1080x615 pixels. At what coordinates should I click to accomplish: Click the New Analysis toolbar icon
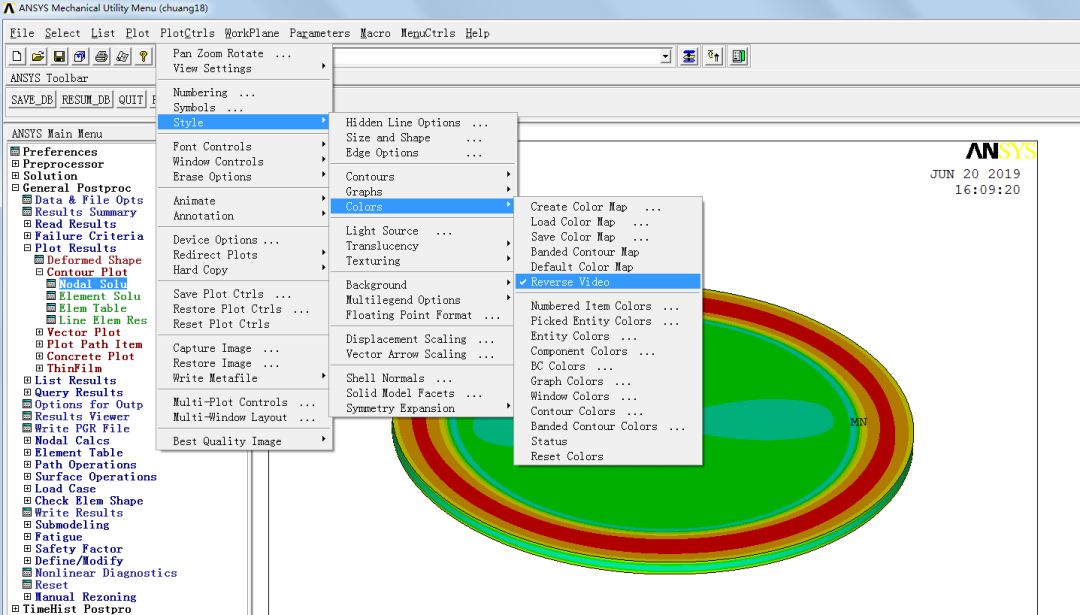click(x=17, y=56)
